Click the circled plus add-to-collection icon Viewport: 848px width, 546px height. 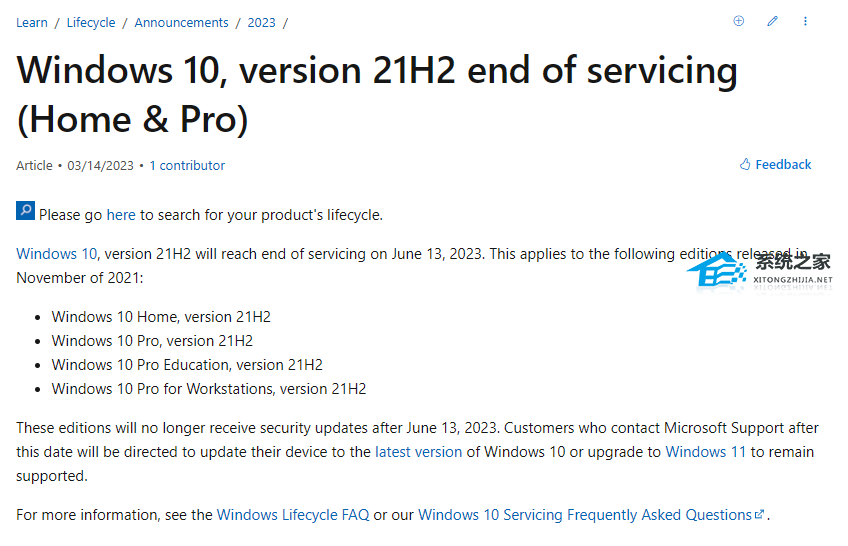pos(739,21)
